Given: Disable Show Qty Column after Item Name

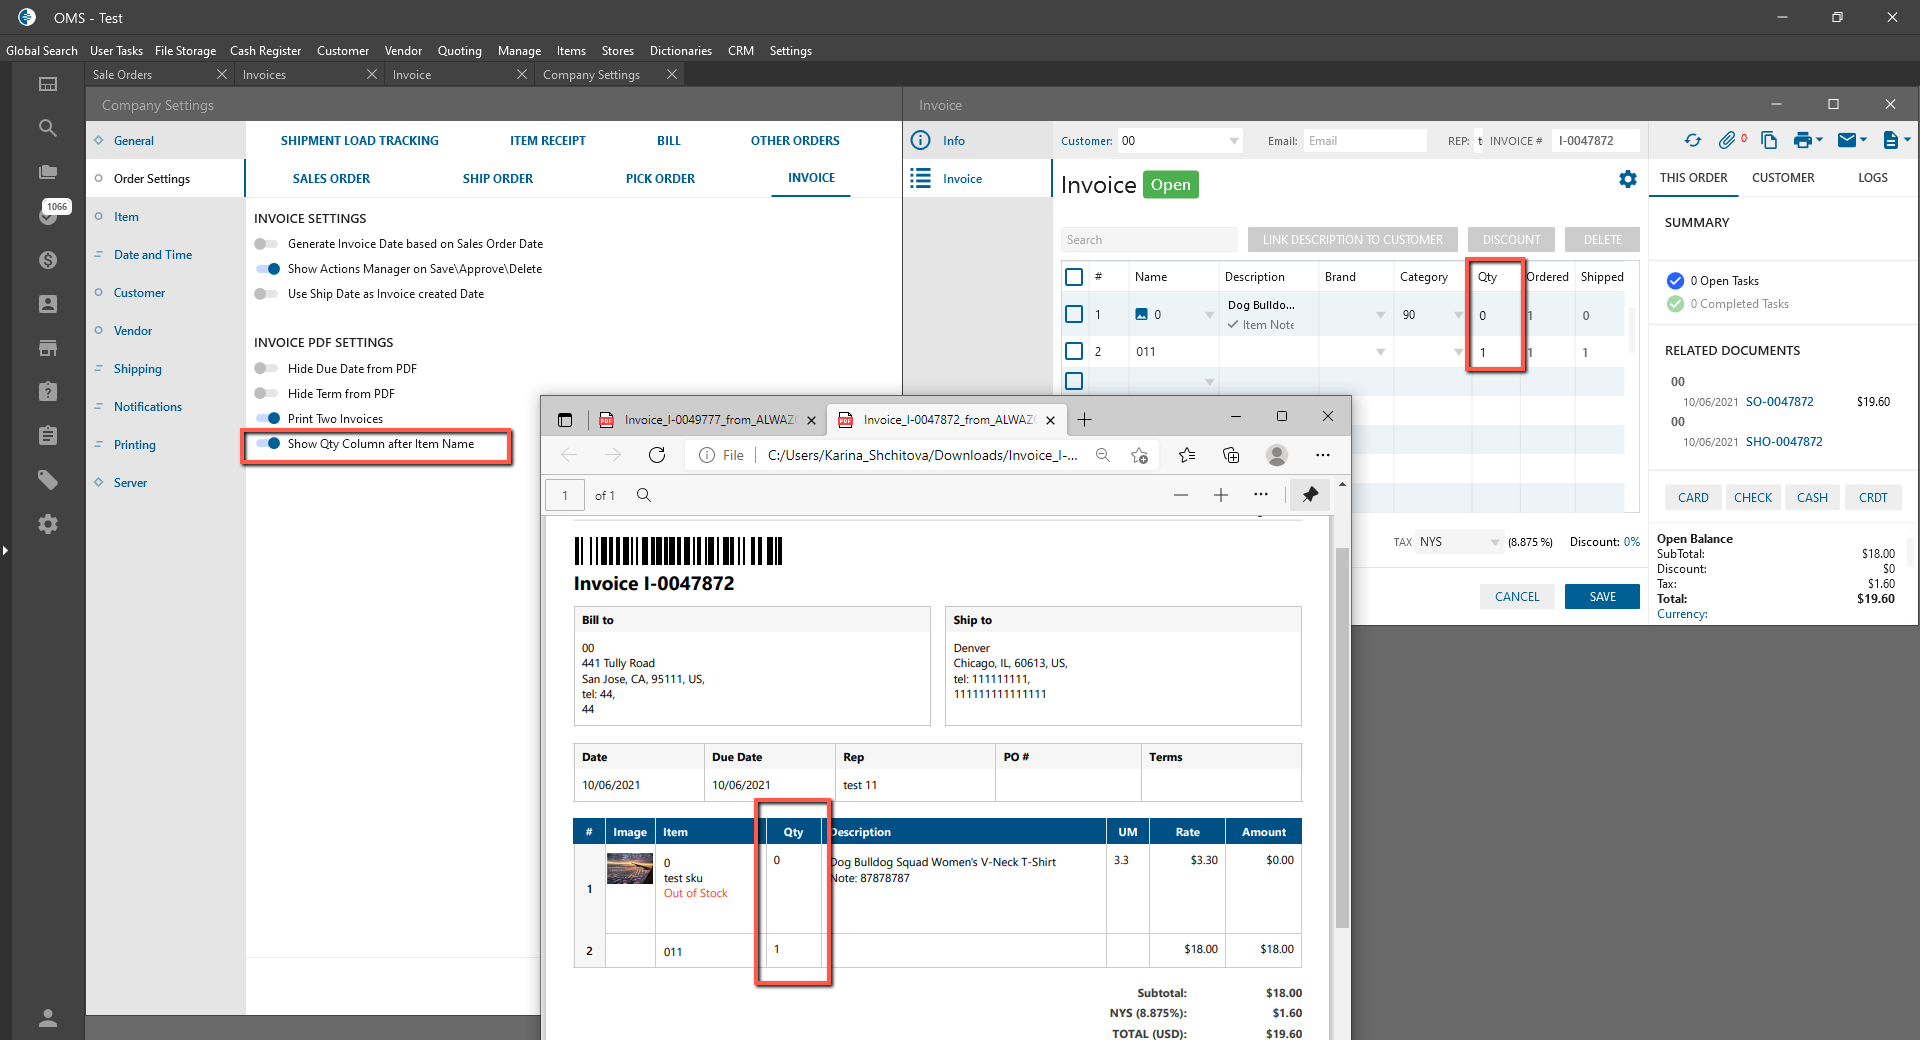Looking at the screenshot, I should tap(268, 444).
